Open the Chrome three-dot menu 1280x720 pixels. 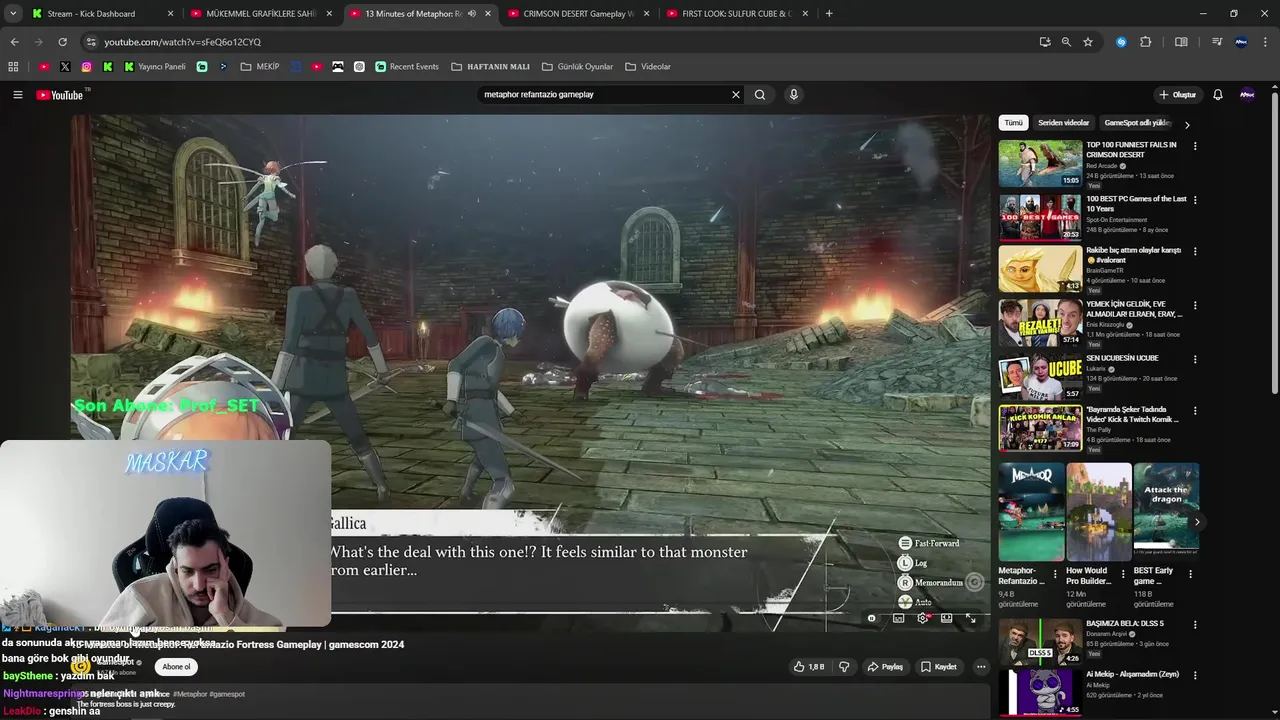[1265, 42]
